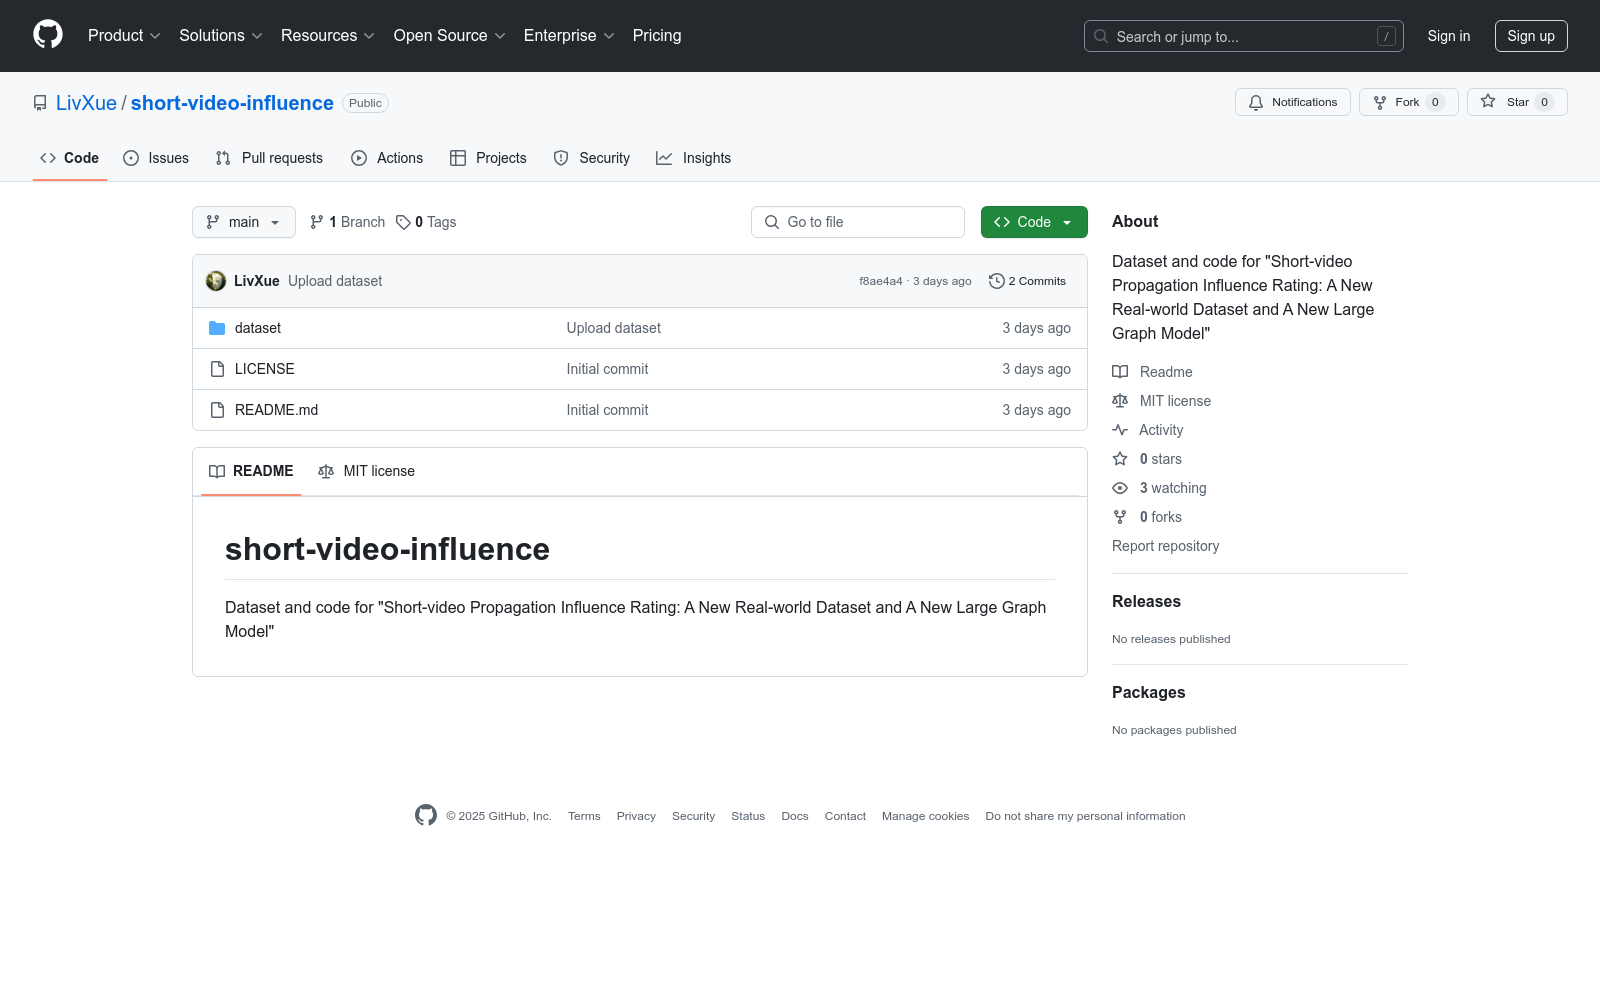Open footer Contact link

pyautogui.click(x=845, y=816)
